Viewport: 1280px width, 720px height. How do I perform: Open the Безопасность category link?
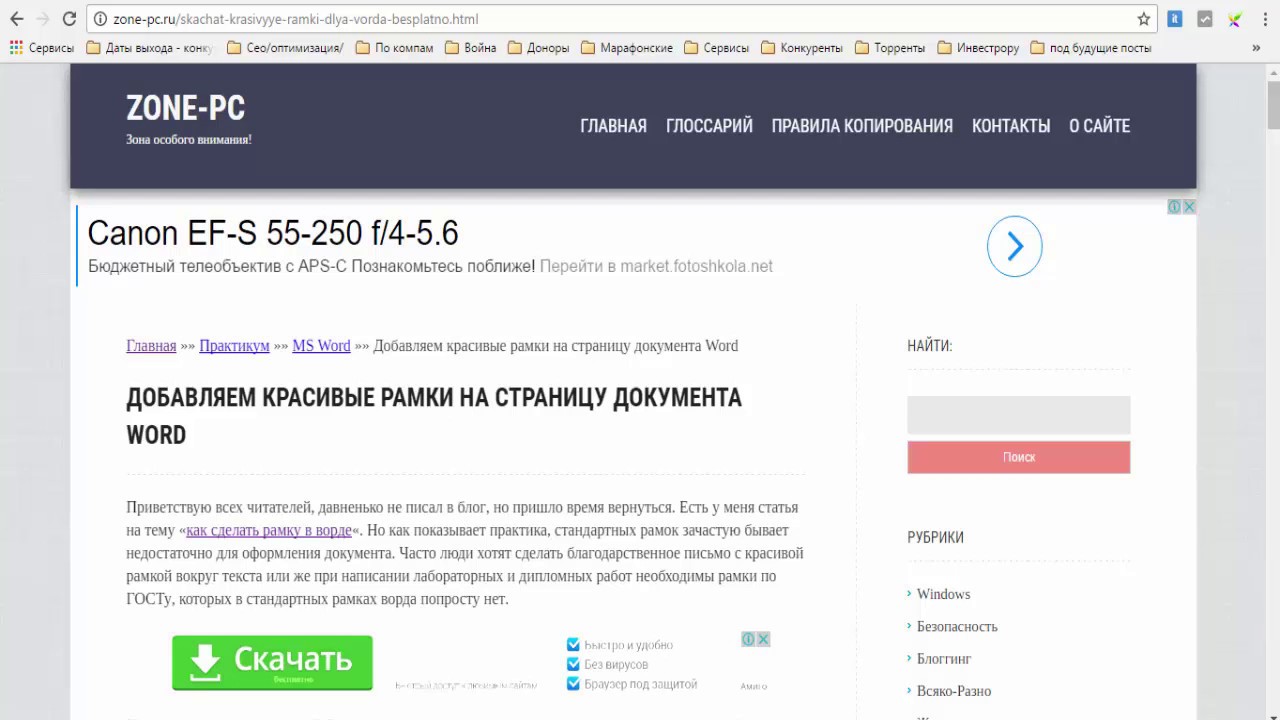click(x=957, y=627)
